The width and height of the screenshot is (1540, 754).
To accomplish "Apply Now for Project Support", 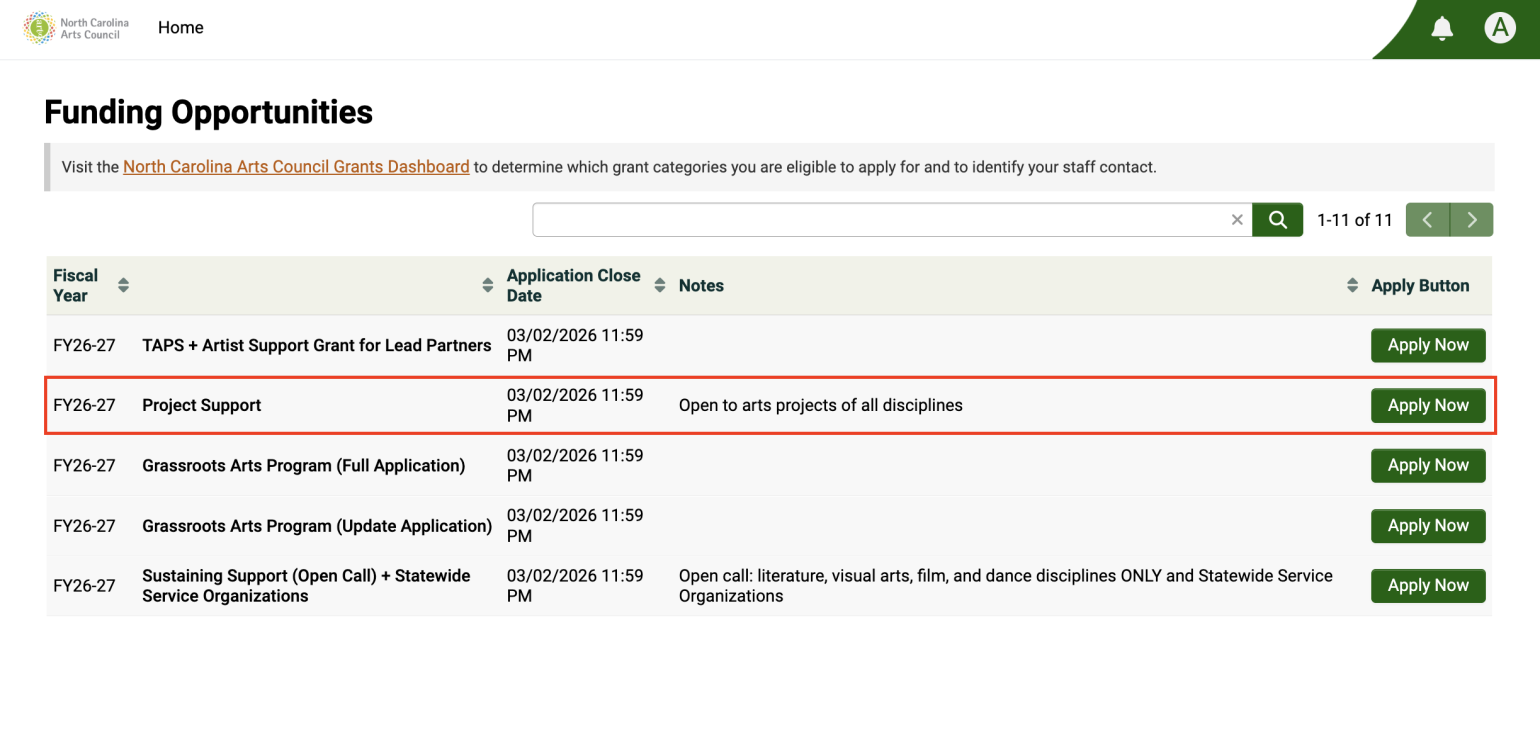I will (x=1428, y=405).
